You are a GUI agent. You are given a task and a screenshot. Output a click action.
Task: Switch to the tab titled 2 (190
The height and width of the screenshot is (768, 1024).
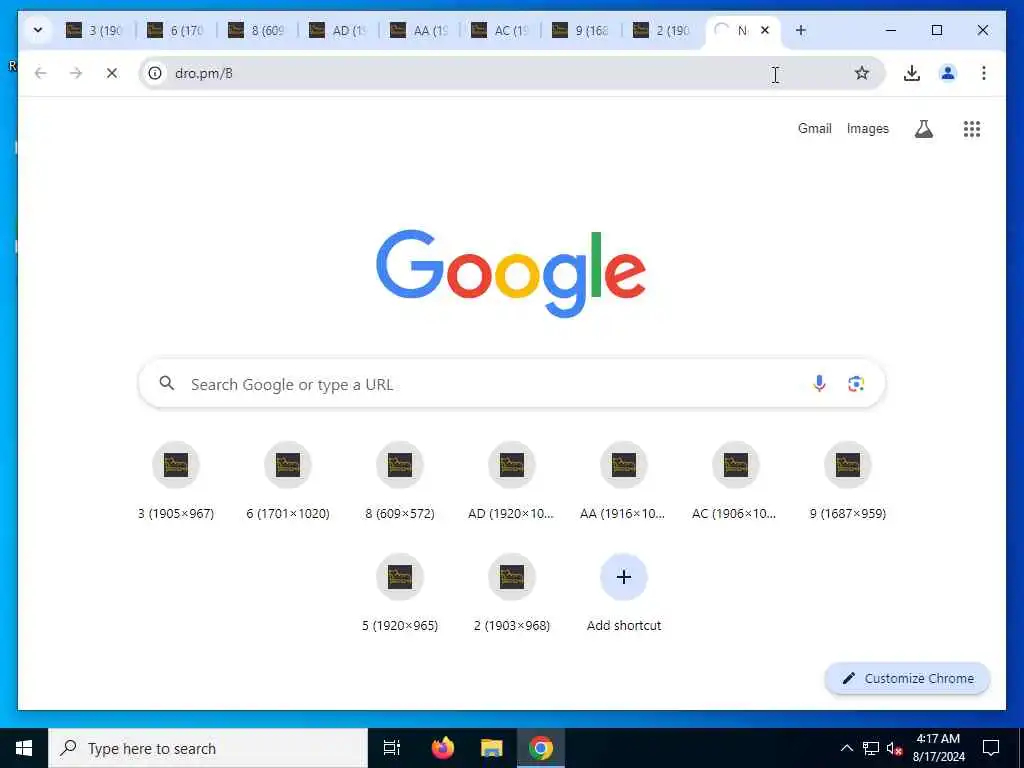[662, 30]
